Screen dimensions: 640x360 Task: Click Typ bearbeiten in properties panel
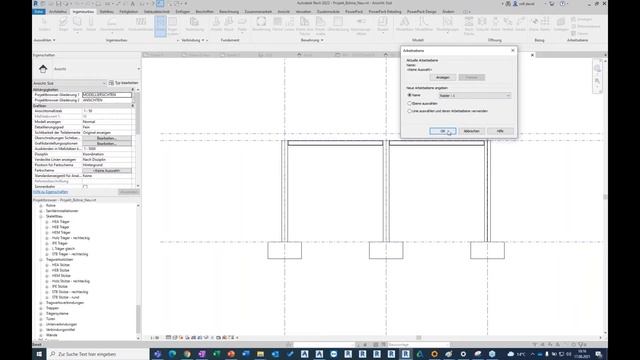pyautogui.click(x=124, y=83)
